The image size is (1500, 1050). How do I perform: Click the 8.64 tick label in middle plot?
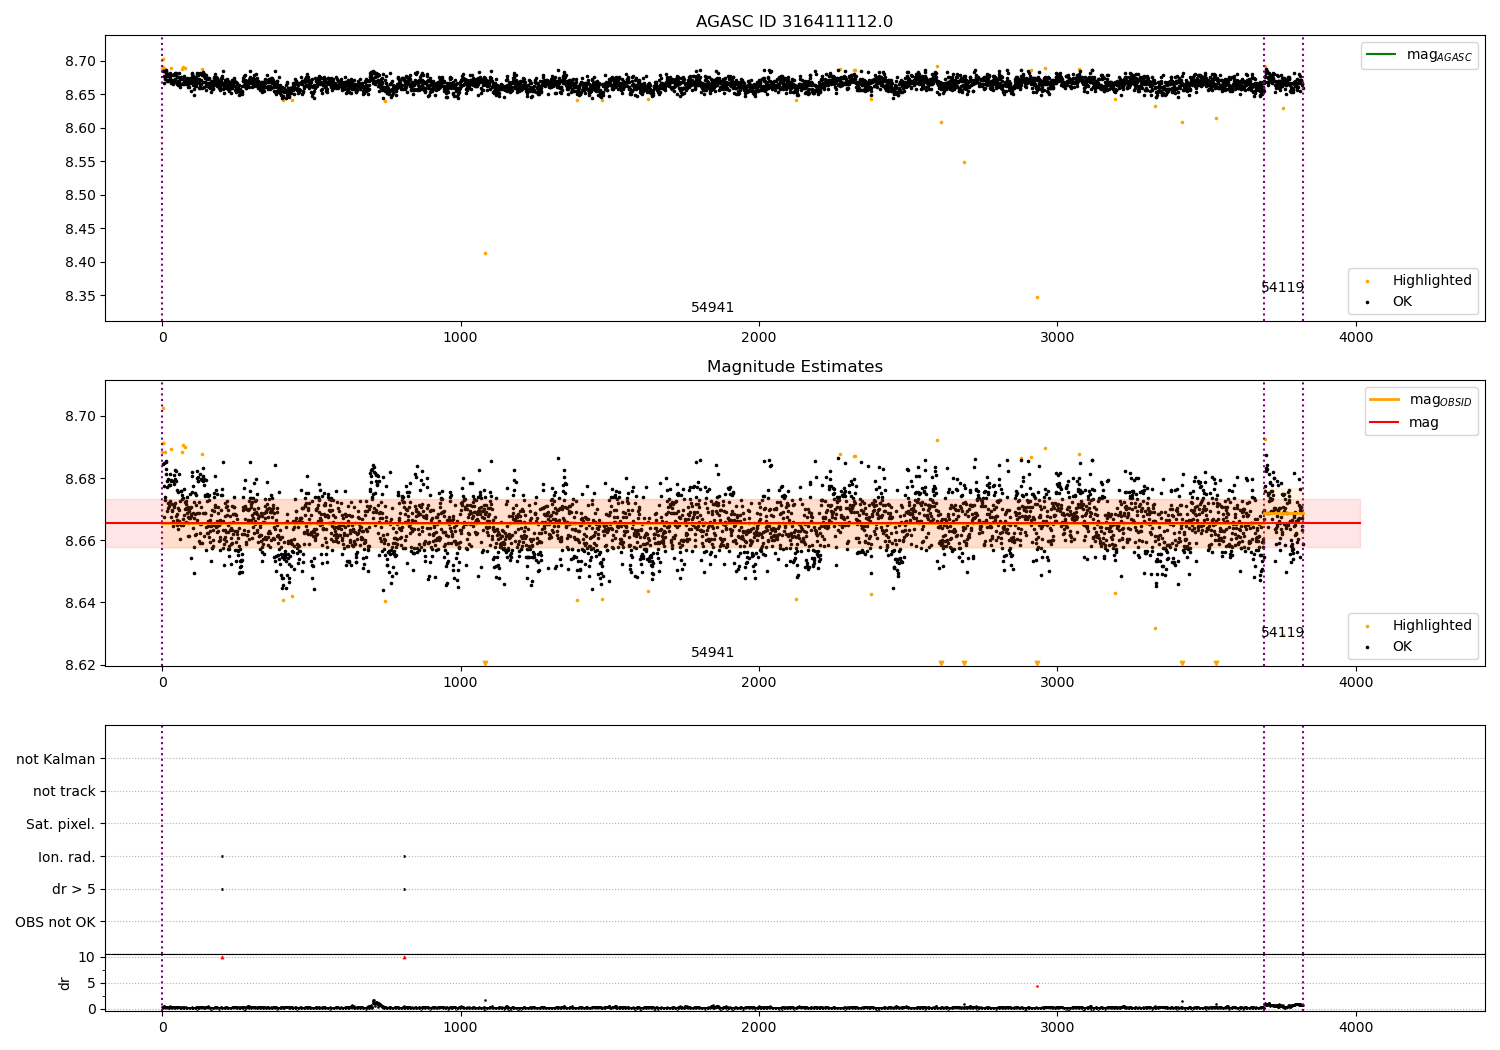(x=79, y=603)
